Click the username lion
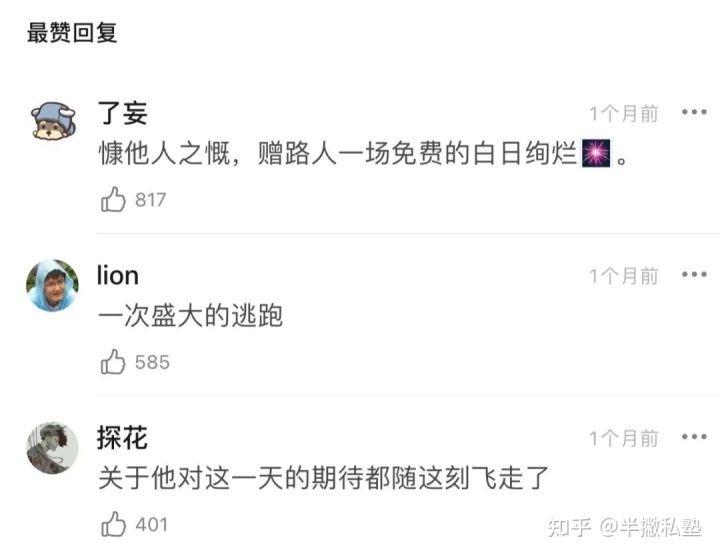This screenshot has height=557, width=720. 118,275
